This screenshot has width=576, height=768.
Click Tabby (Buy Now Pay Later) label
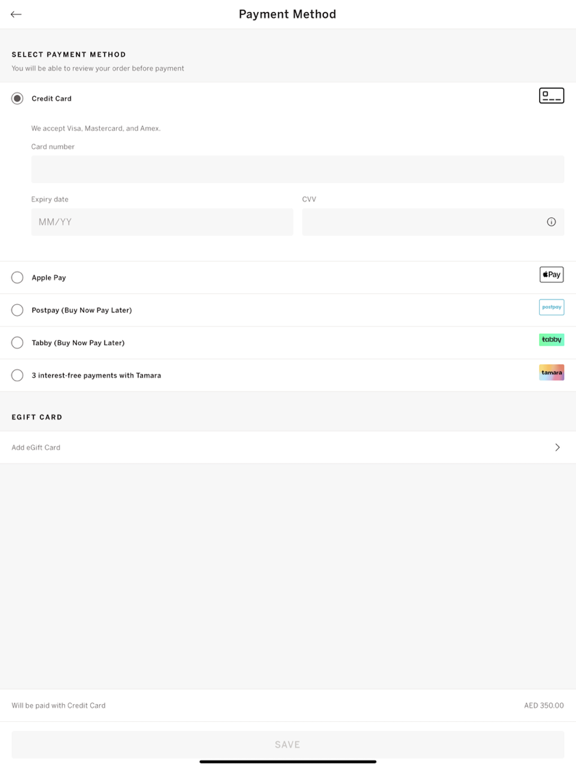(x=78, y=343)
